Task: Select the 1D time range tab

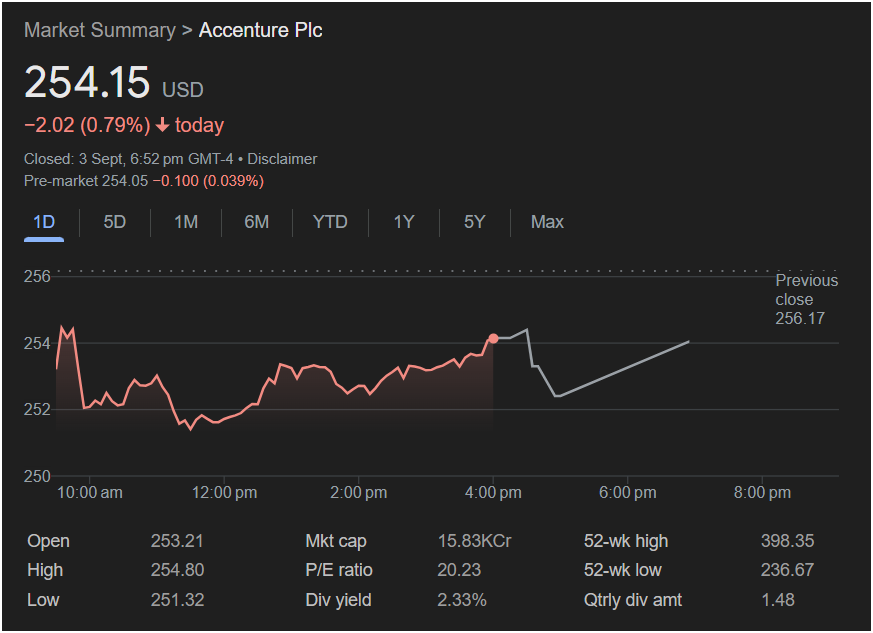Action: point(44,222)
